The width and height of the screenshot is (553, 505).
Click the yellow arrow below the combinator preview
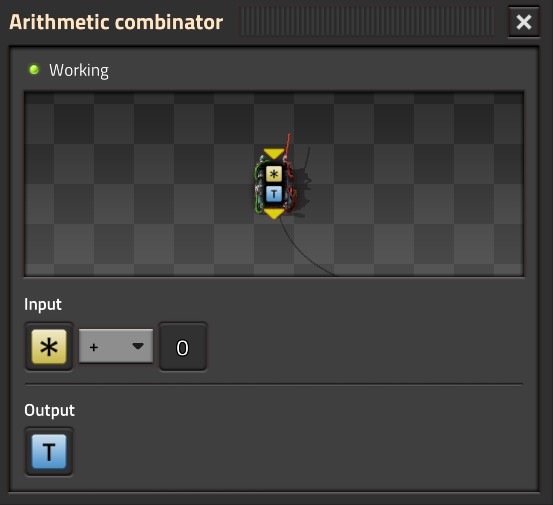274,213
